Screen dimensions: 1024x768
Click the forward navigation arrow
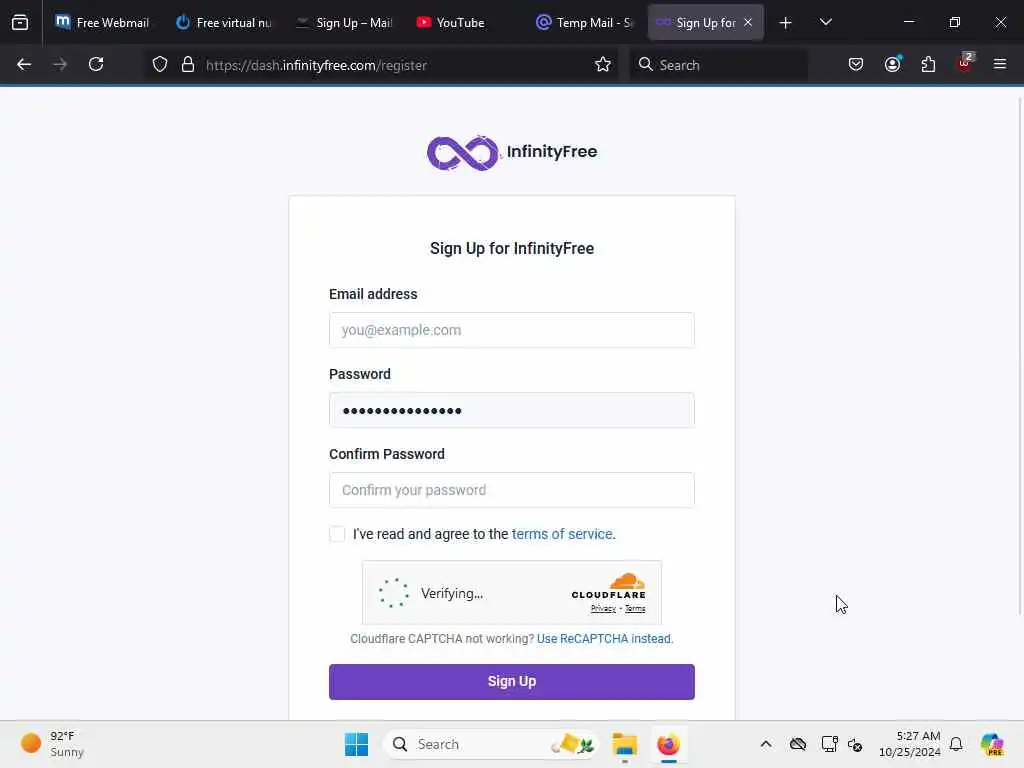(x=60, y=64)
